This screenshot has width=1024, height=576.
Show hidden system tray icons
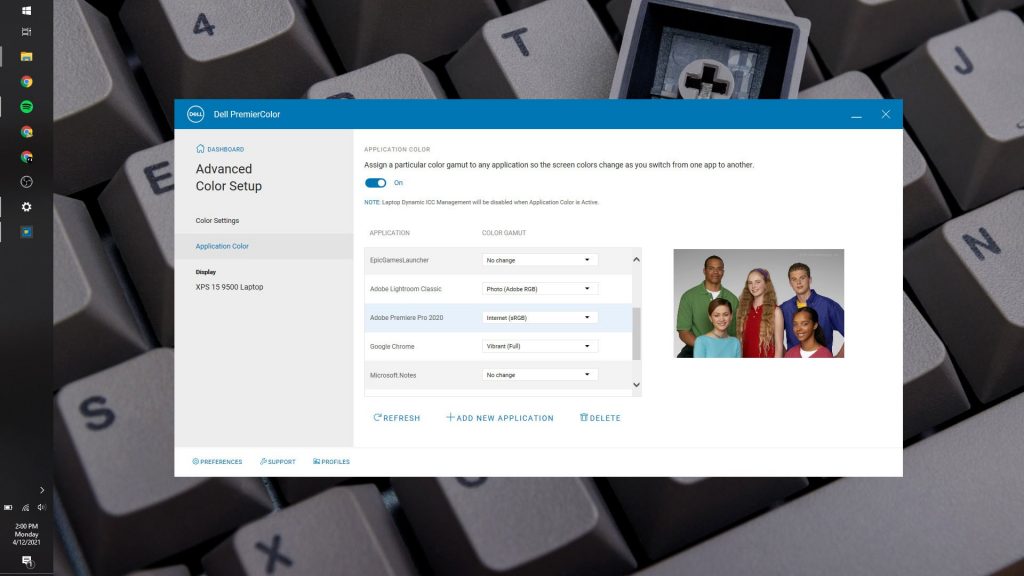(42, 490)
